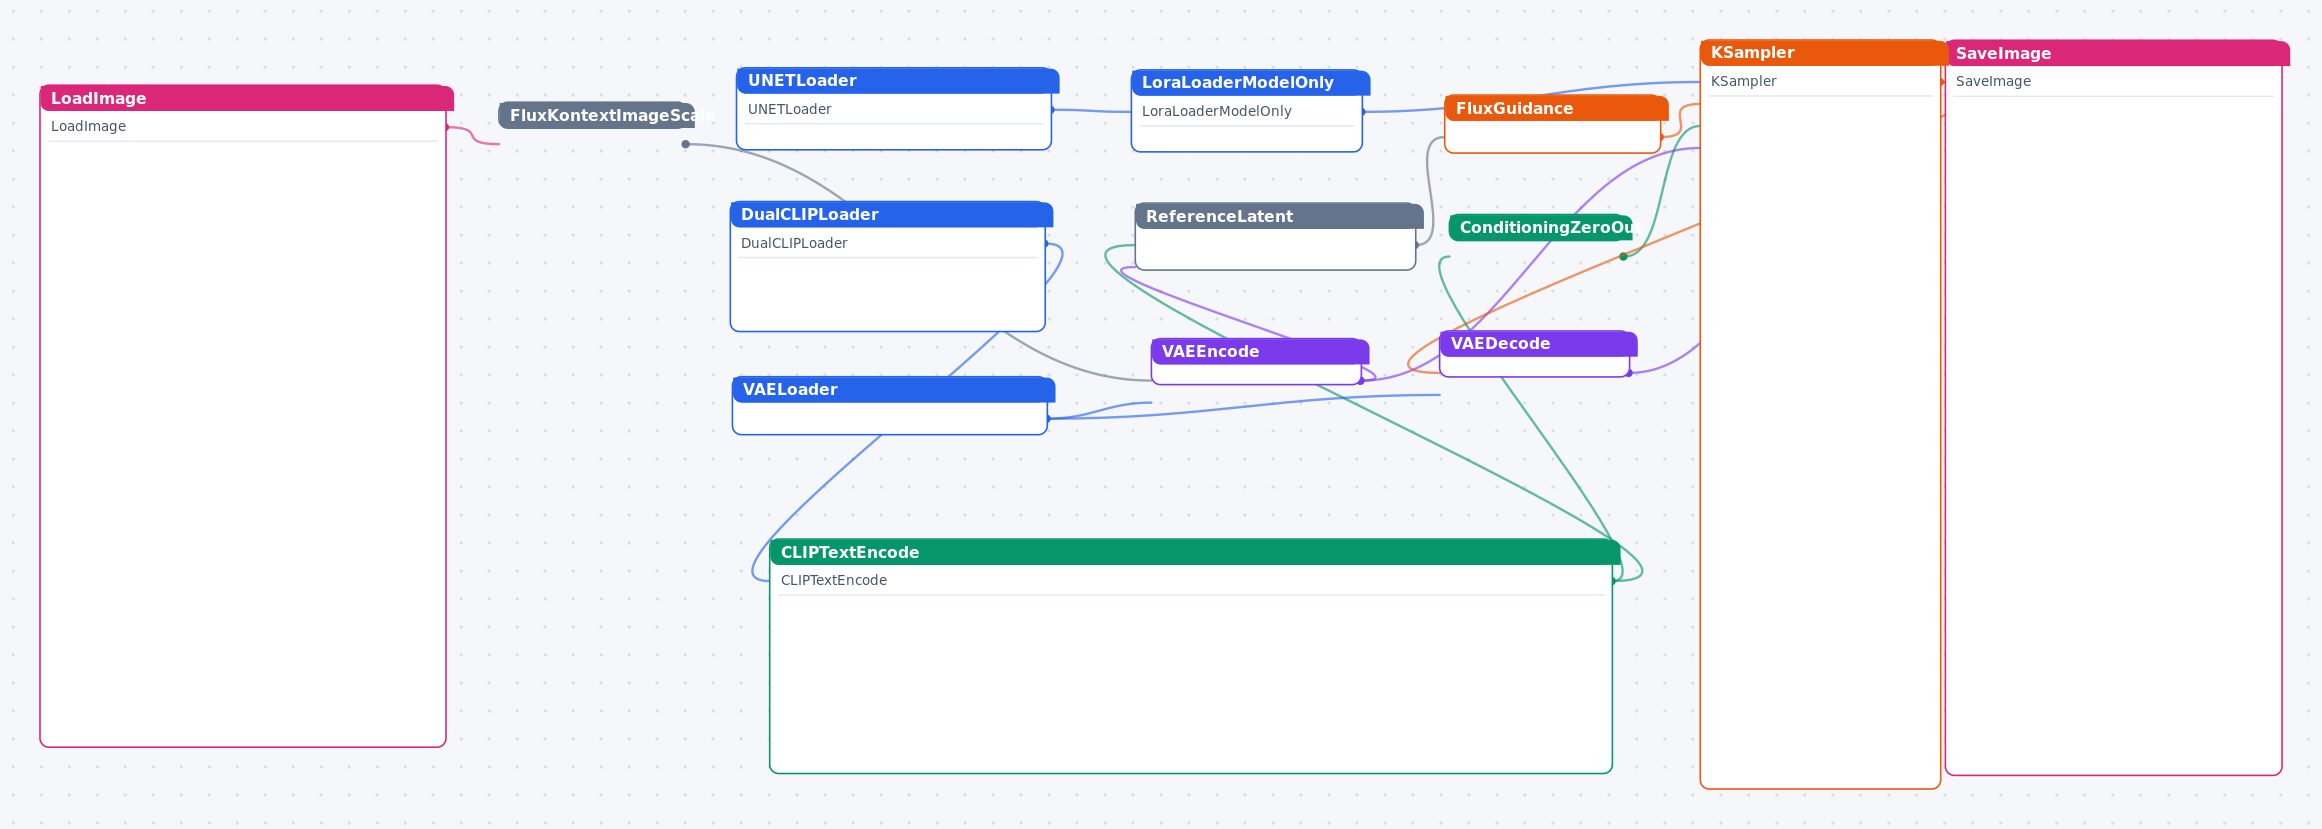Click the VAEDecode output port dot
Image resolution: width=2322 pixels, height=829 pixels.
click(1629, 373)
